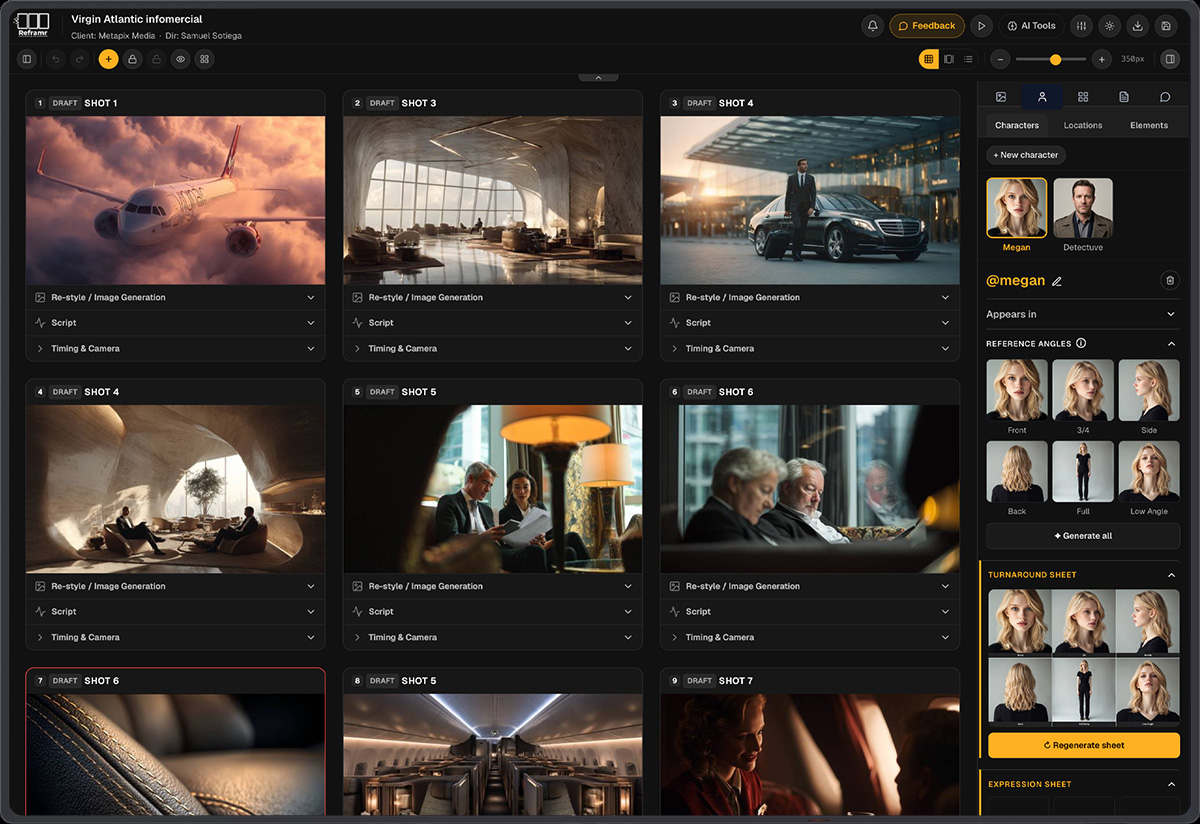Play the storyboard preview
The image size is (1200, 824).
pyautogui.click(x=982, y=26)
